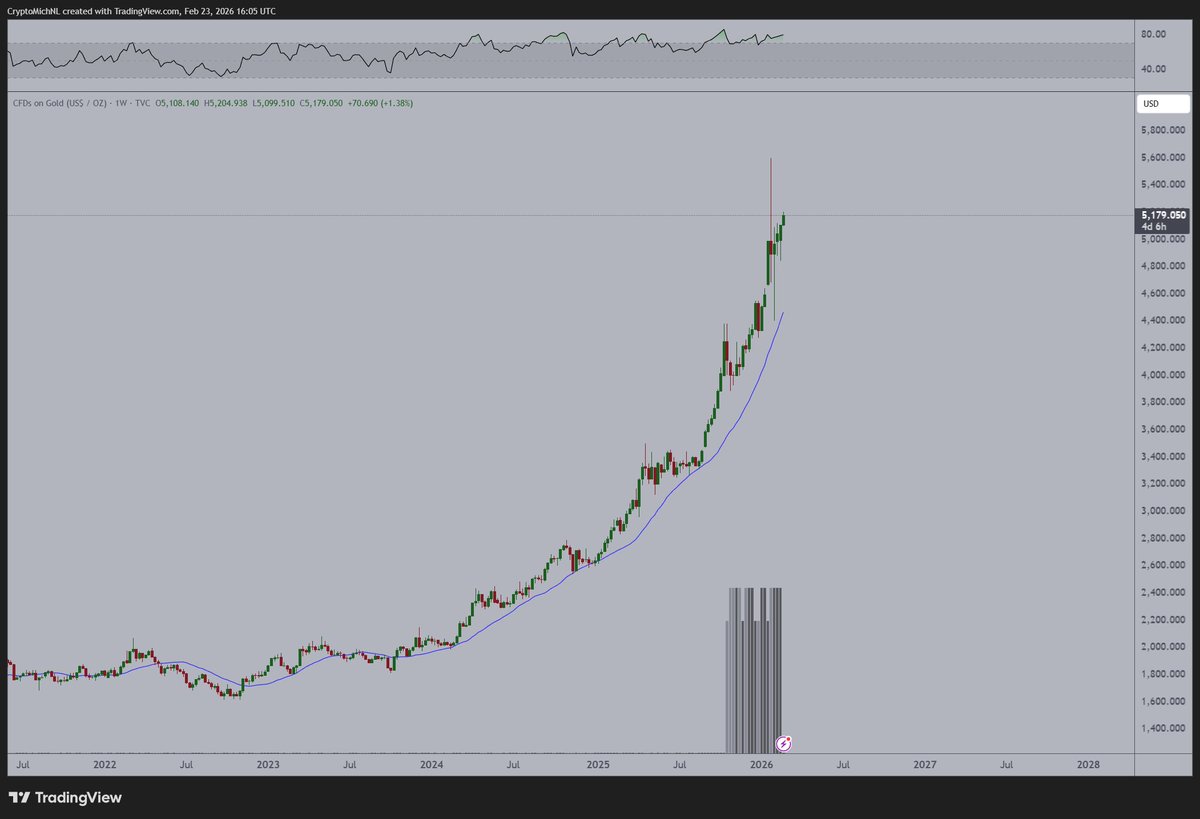1200x819 pixels.
Task: Click the pink lightning event icon
Action: [785, 743]
